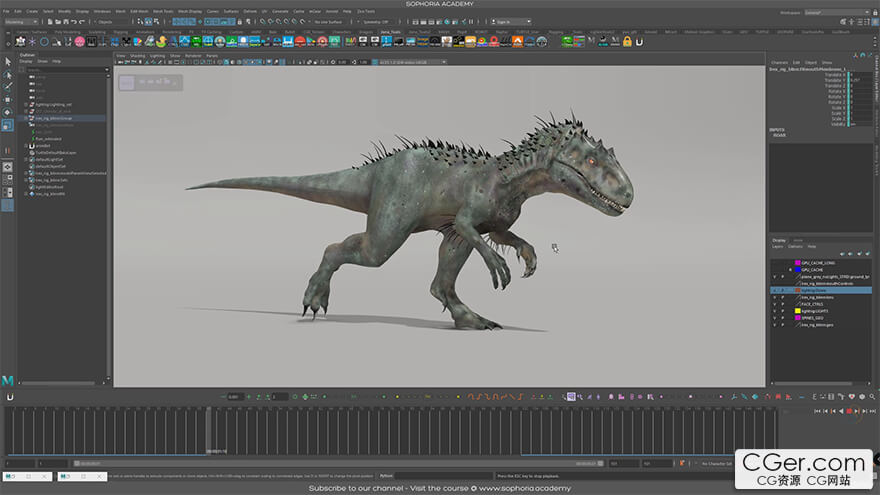Open the Outliner search filter dropdown arrow

point(107,70)
